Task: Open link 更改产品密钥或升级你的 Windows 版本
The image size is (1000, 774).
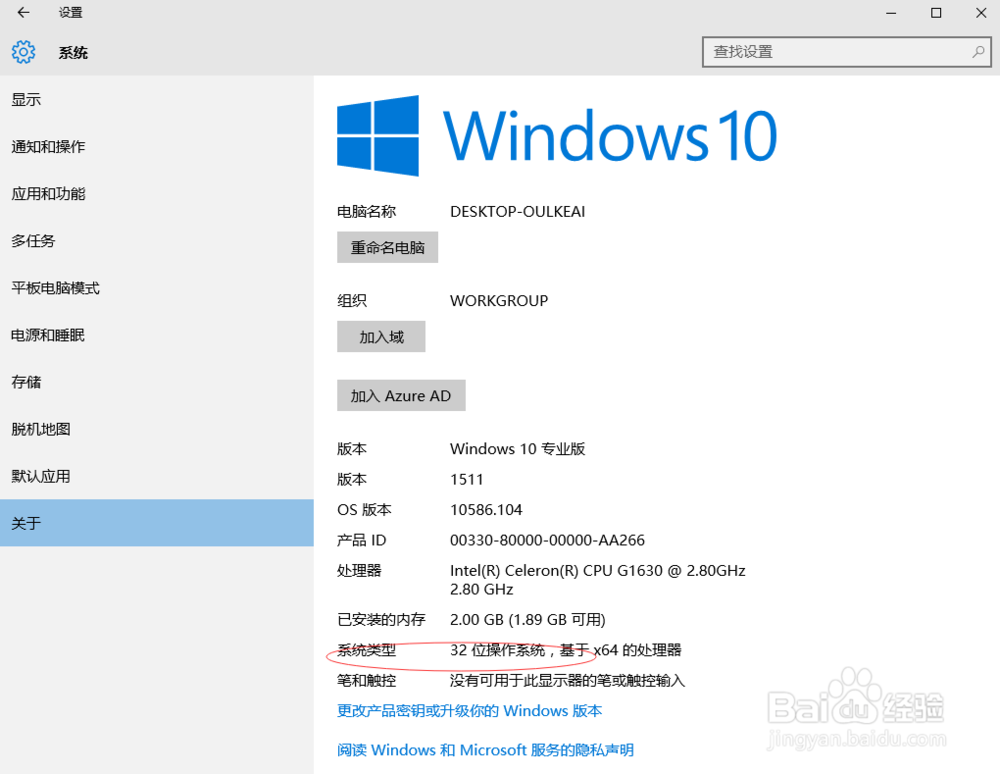Action: pyautogui.click(x=469, y=711)
